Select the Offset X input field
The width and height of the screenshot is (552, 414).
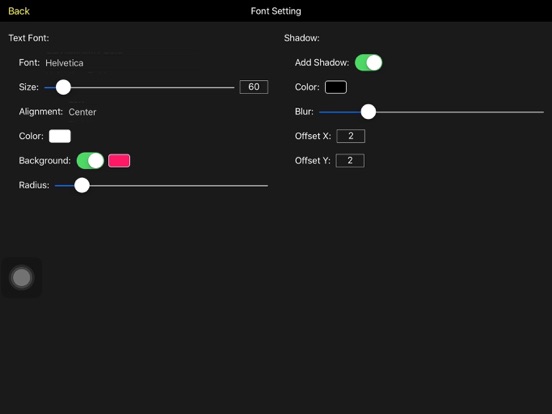[x=351, y=136]
